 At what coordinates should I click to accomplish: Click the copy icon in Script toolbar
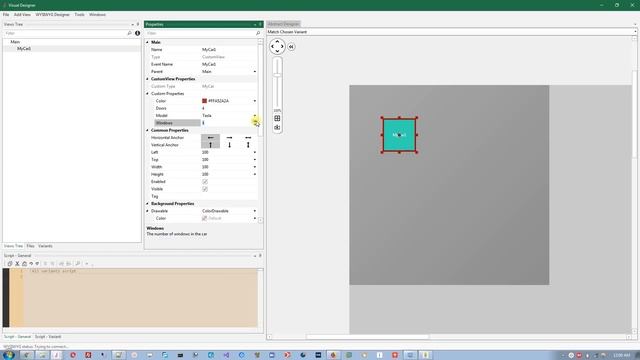pyautogui.click(x=10, y=264)
